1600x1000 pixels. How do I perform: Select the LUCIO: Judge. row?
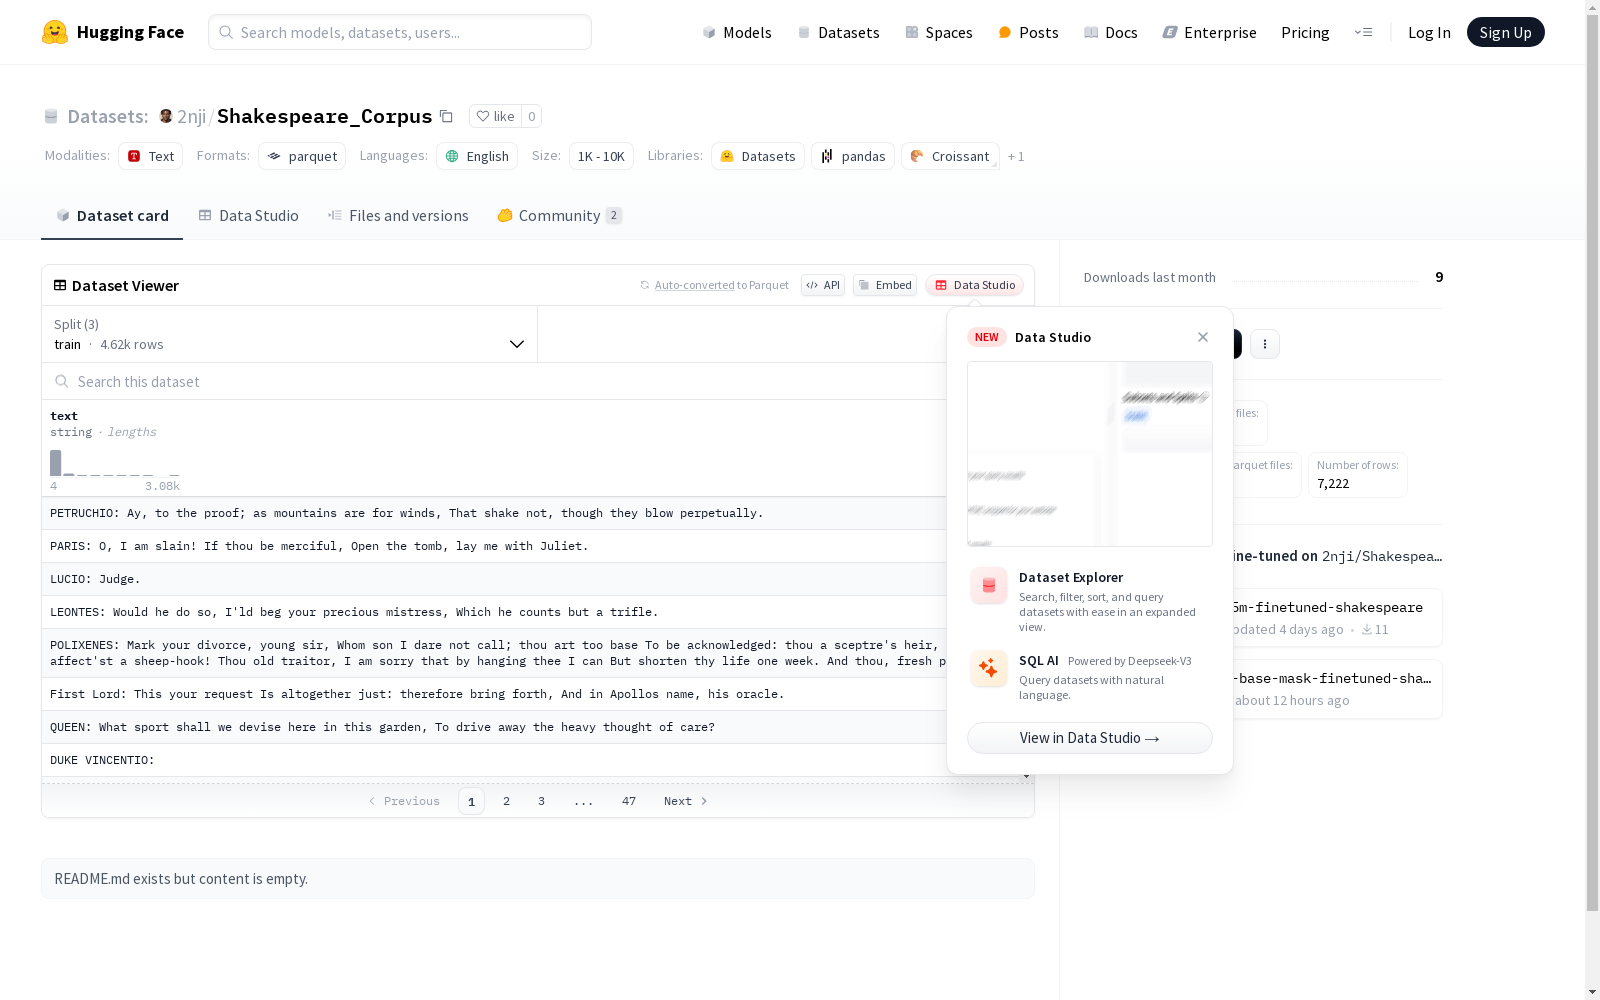[495, 579]
